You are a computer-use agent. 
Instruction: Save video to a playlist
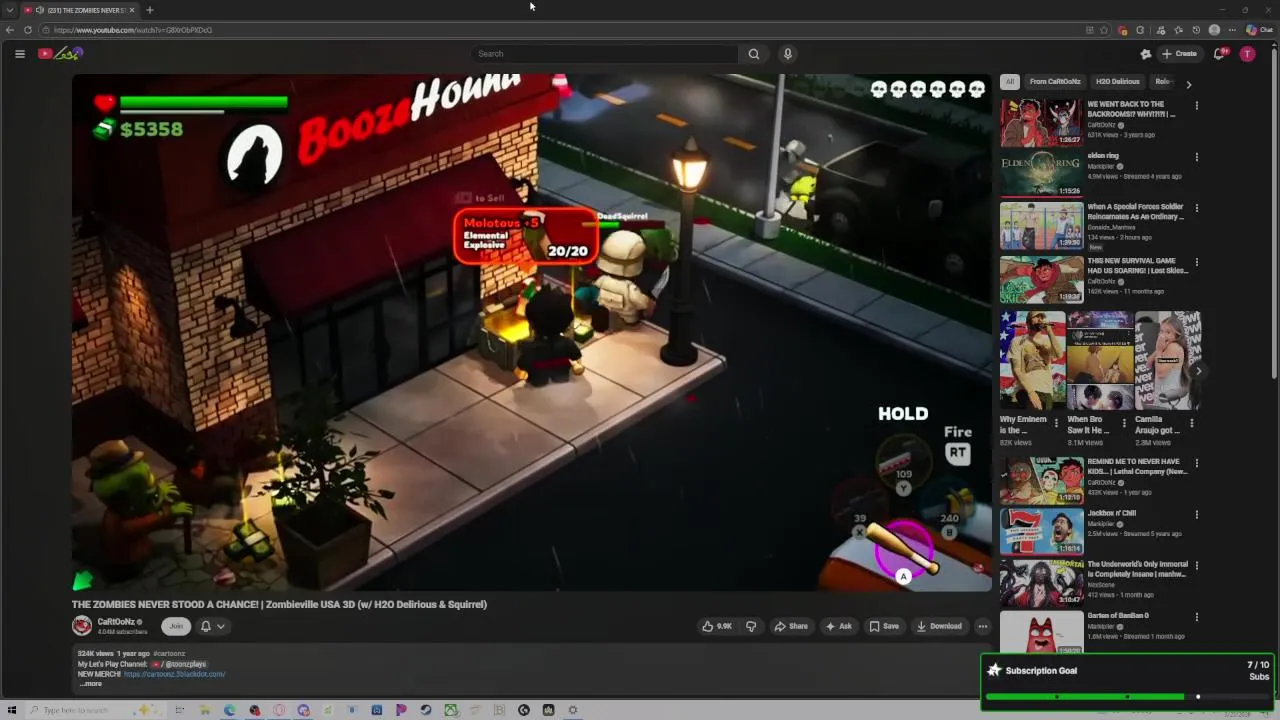[884, 626]
